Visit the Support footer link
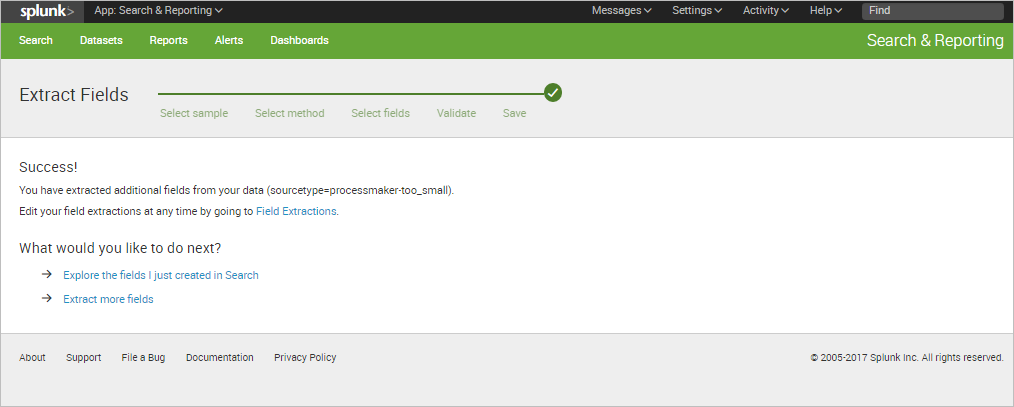 pos(83,357)
